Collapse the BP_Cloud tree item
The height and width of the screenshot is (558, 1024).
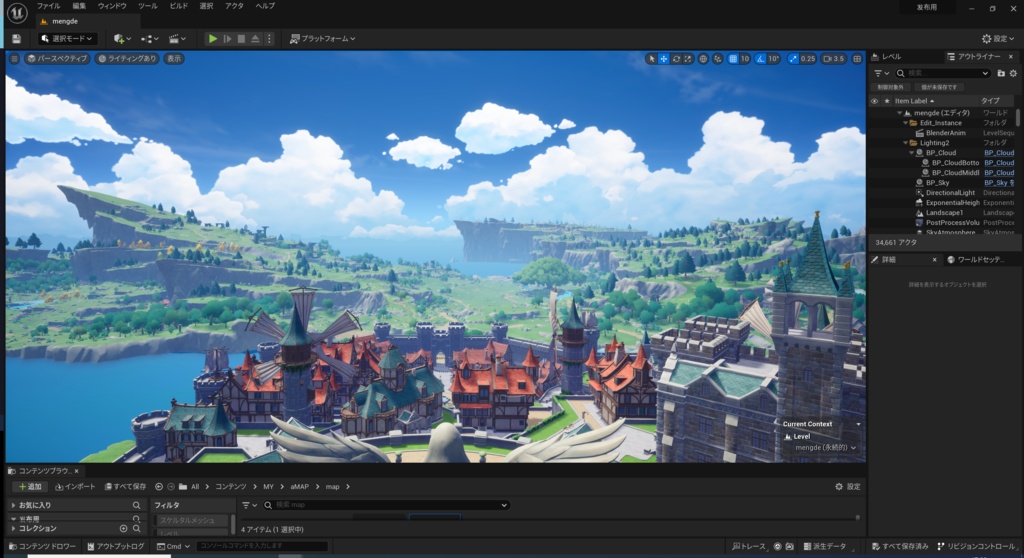[912, 153]
